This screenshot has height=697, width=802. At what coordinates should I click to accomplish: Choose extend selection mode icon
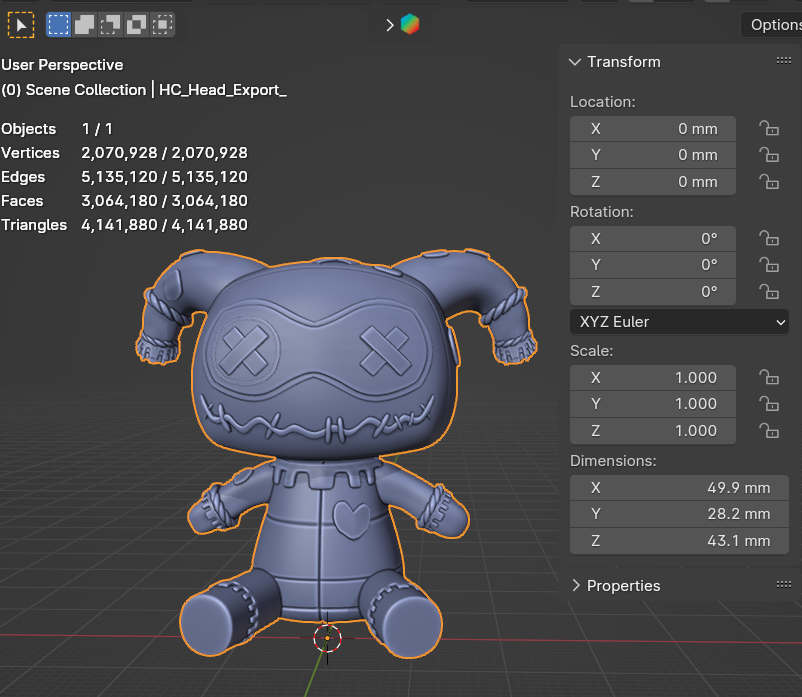click(84, 25)
